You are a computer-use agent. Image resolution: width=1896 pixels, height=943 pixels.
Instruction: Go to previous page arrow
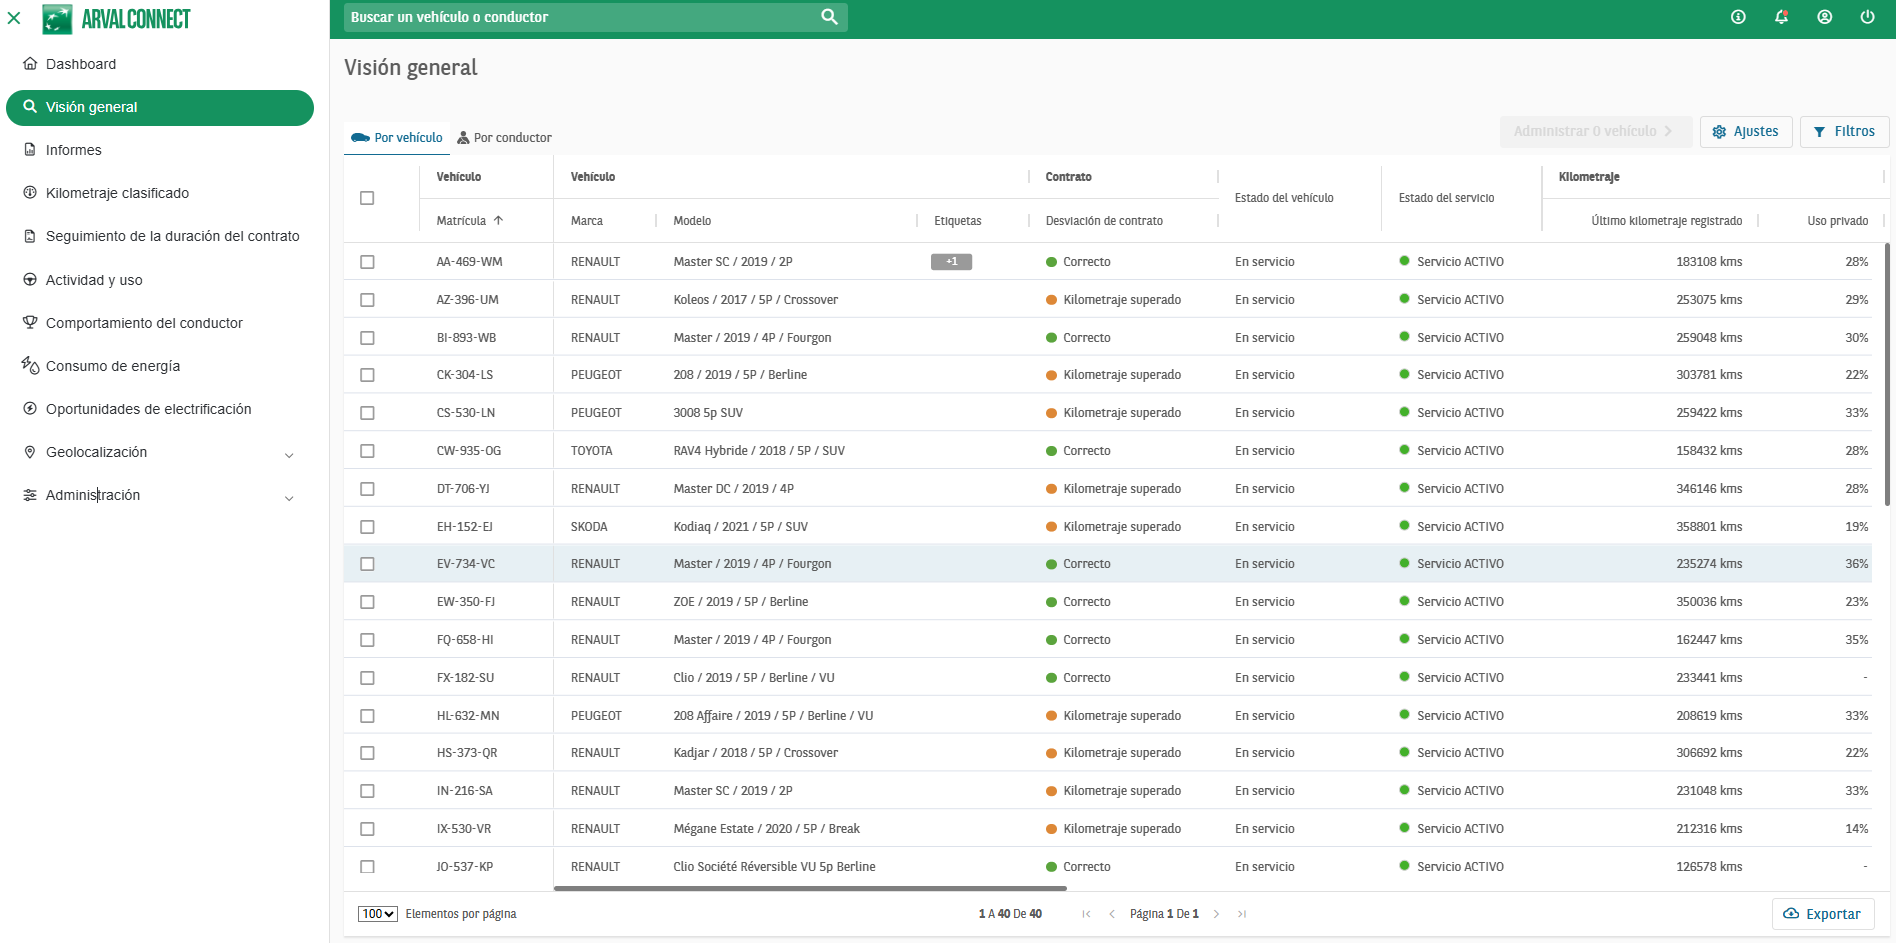point(1112,914)
